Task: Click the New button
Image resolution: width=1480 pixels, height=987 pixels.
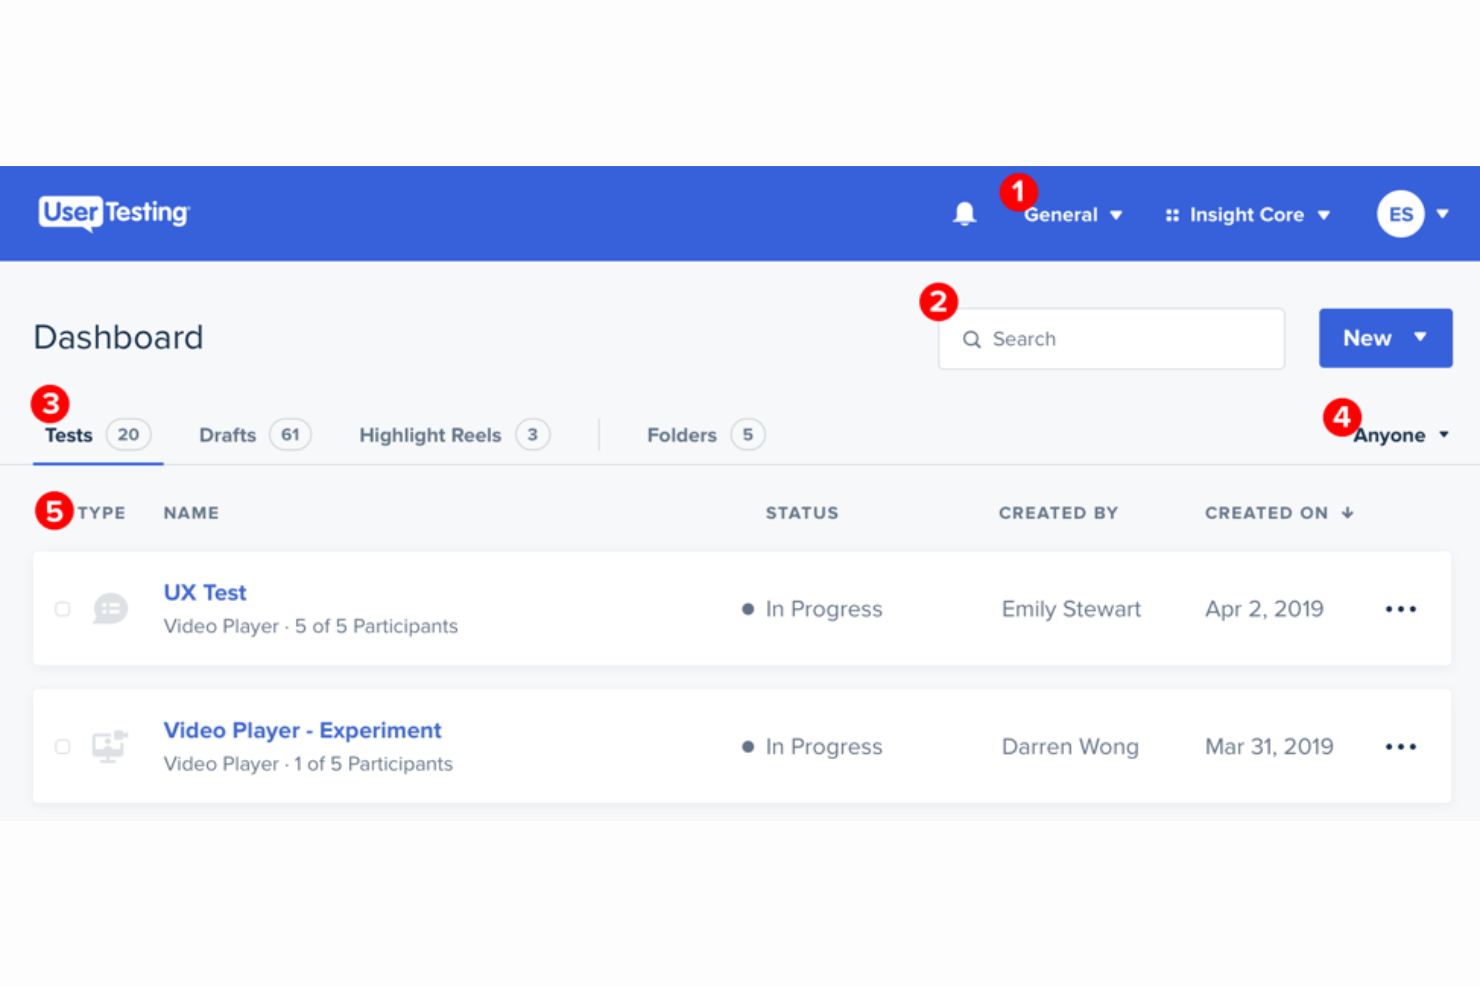Action: (x=1385, y=338)
